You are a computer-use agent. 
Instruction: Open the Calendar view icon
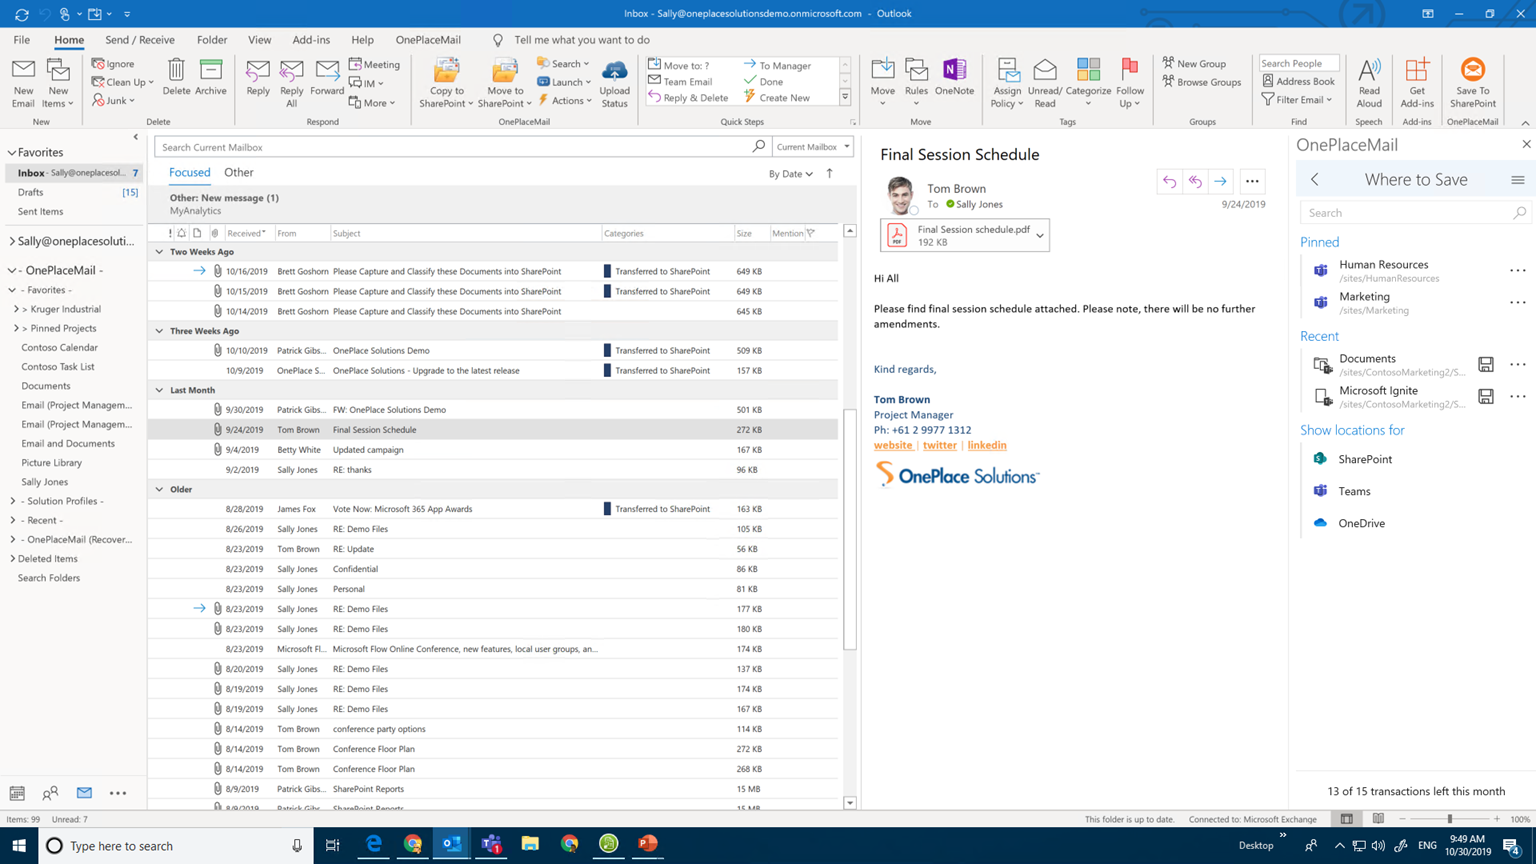(x=17, y=793)
